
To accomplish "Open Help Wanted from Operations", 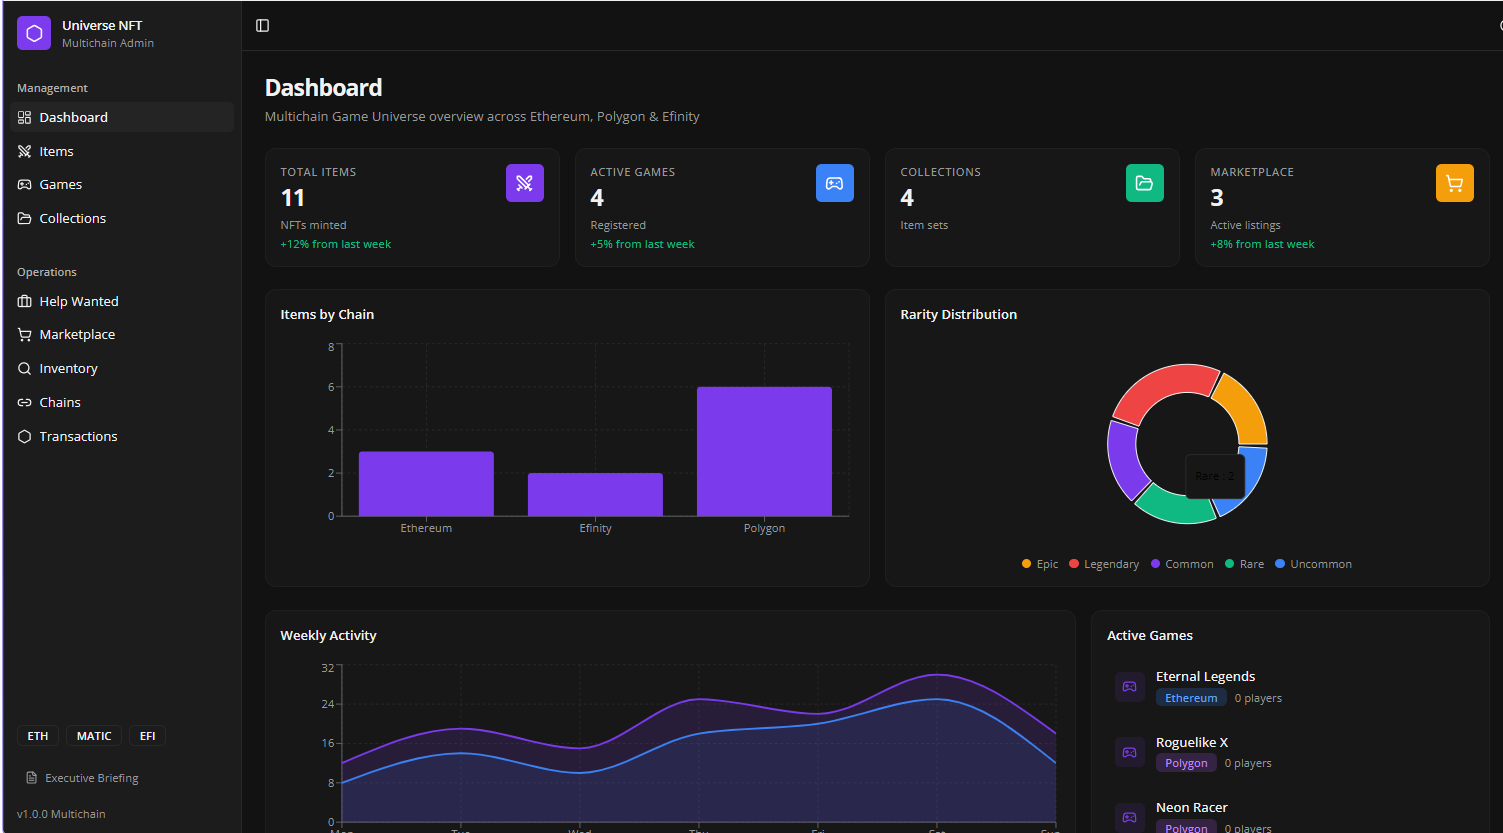I will pos(78,302).
